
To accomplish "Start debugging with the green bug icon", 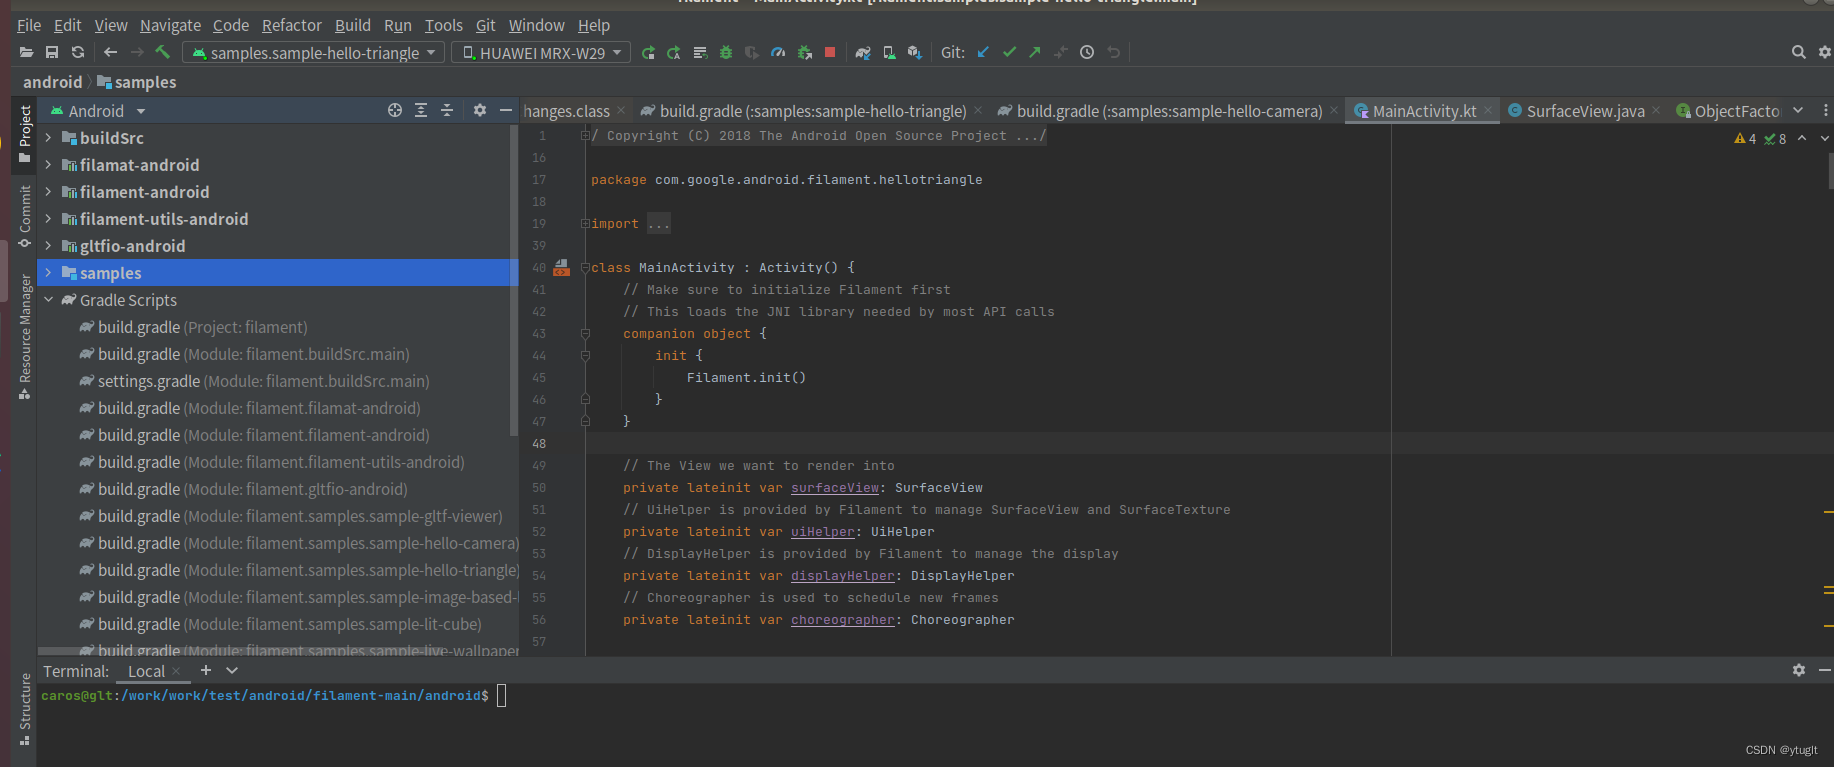I will pyautogui.click(x=726, y=52).
